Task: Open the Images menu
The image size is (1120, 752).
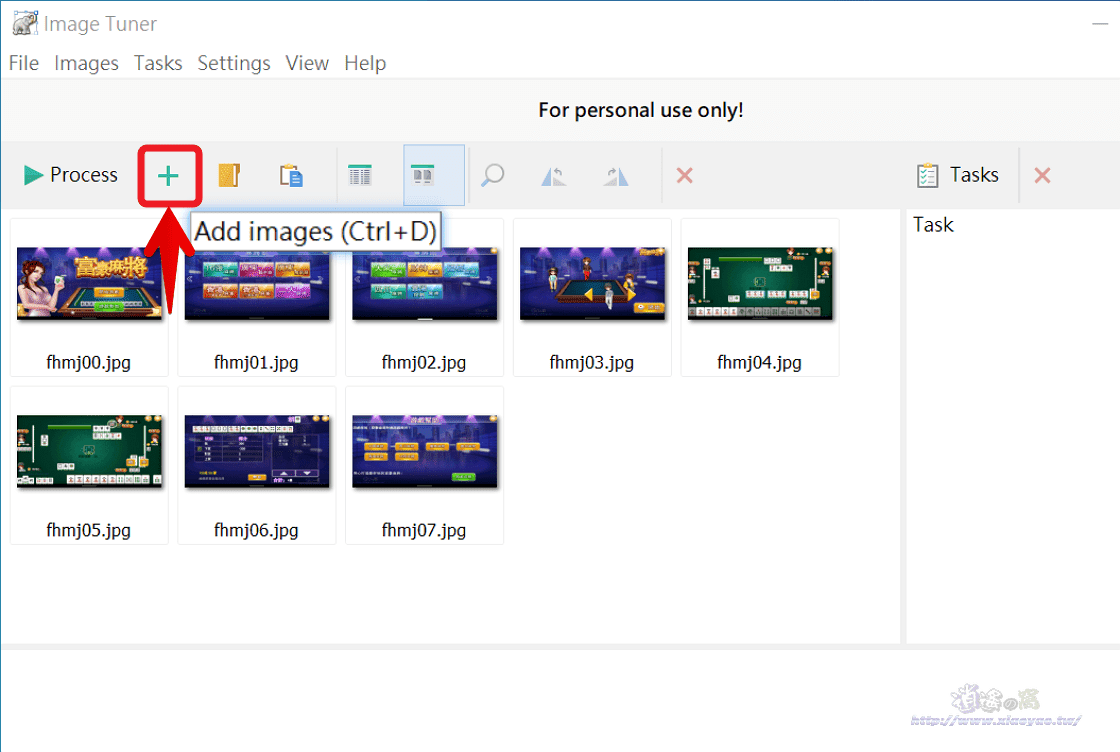Action: (86, 64)
